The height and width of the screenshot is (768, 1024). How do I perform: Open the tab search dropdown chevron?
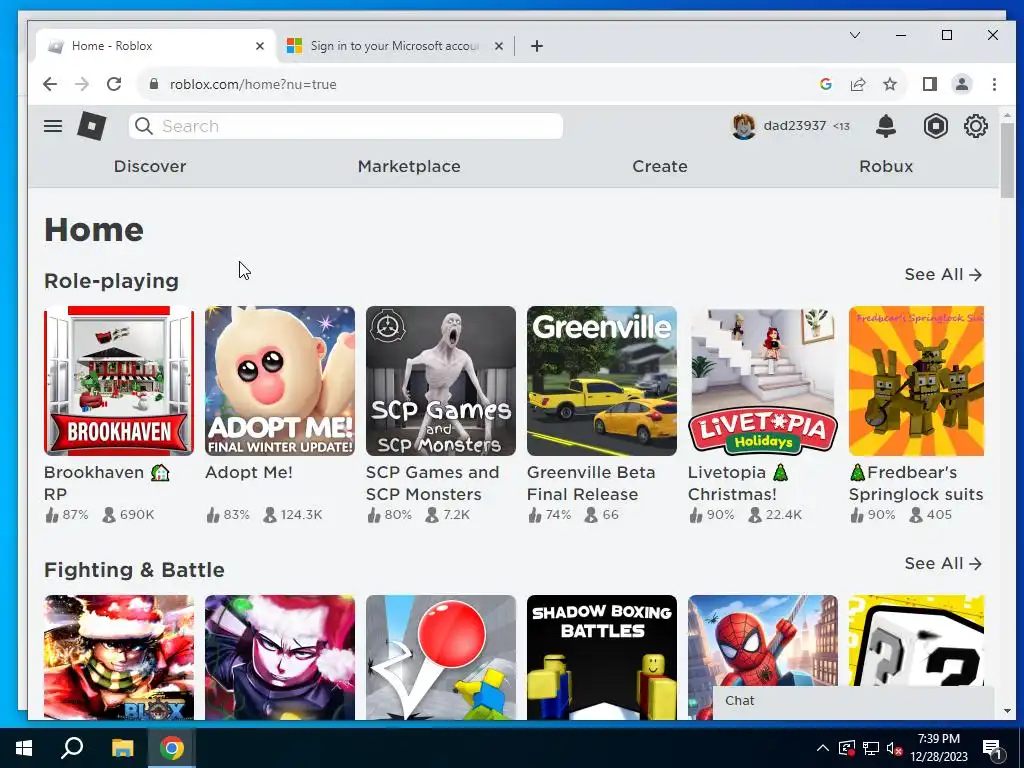coord(854,35)
